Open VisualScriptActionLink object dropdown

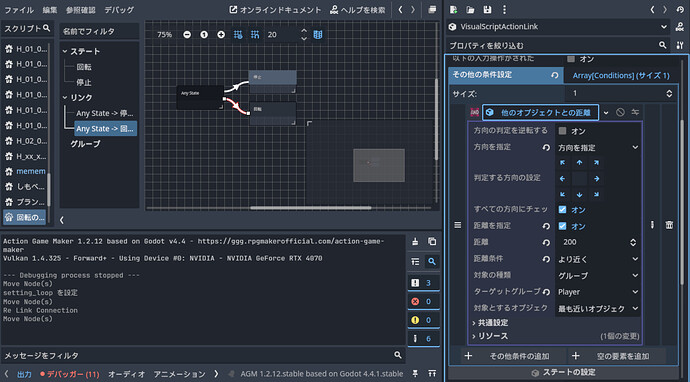[x=558, y=27]
